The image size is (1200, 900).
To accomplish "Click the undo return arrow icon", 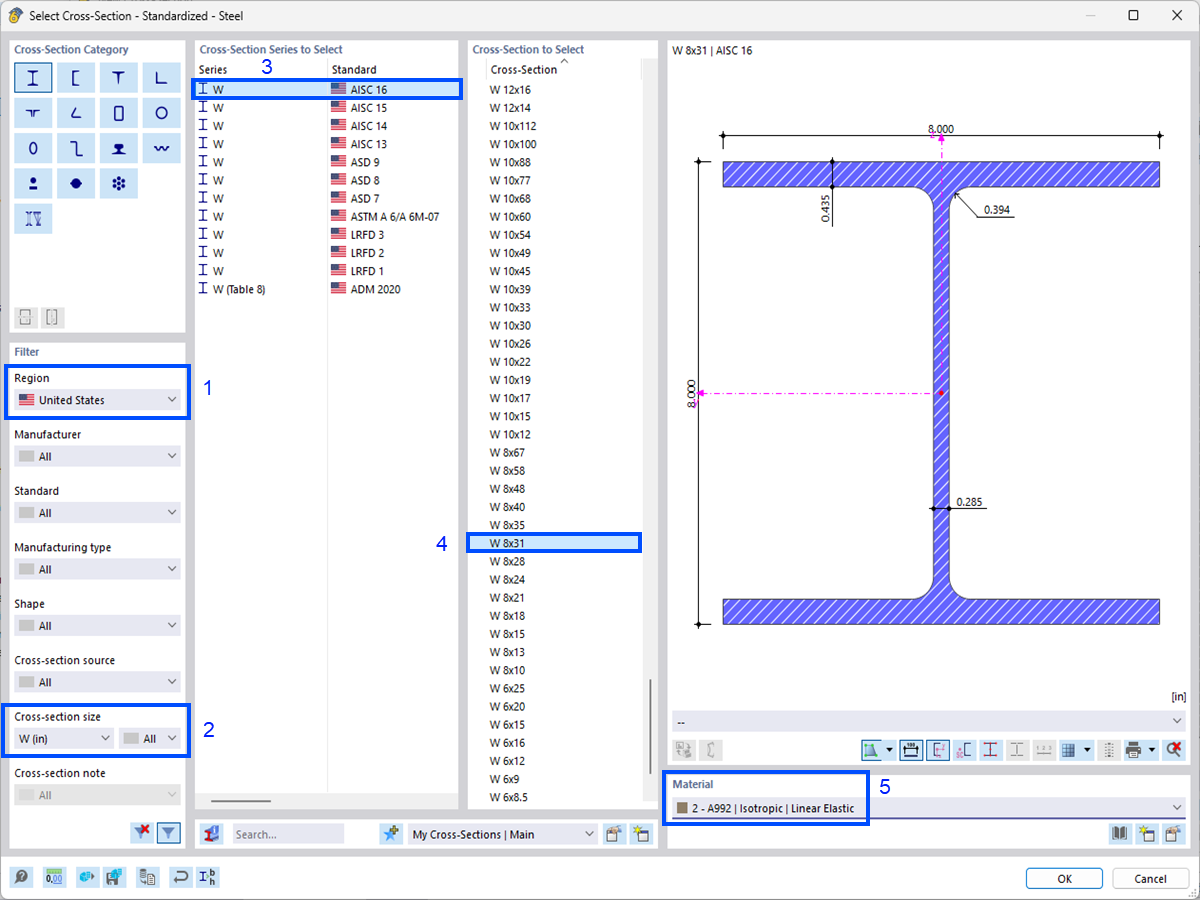I will click(180, 877).
